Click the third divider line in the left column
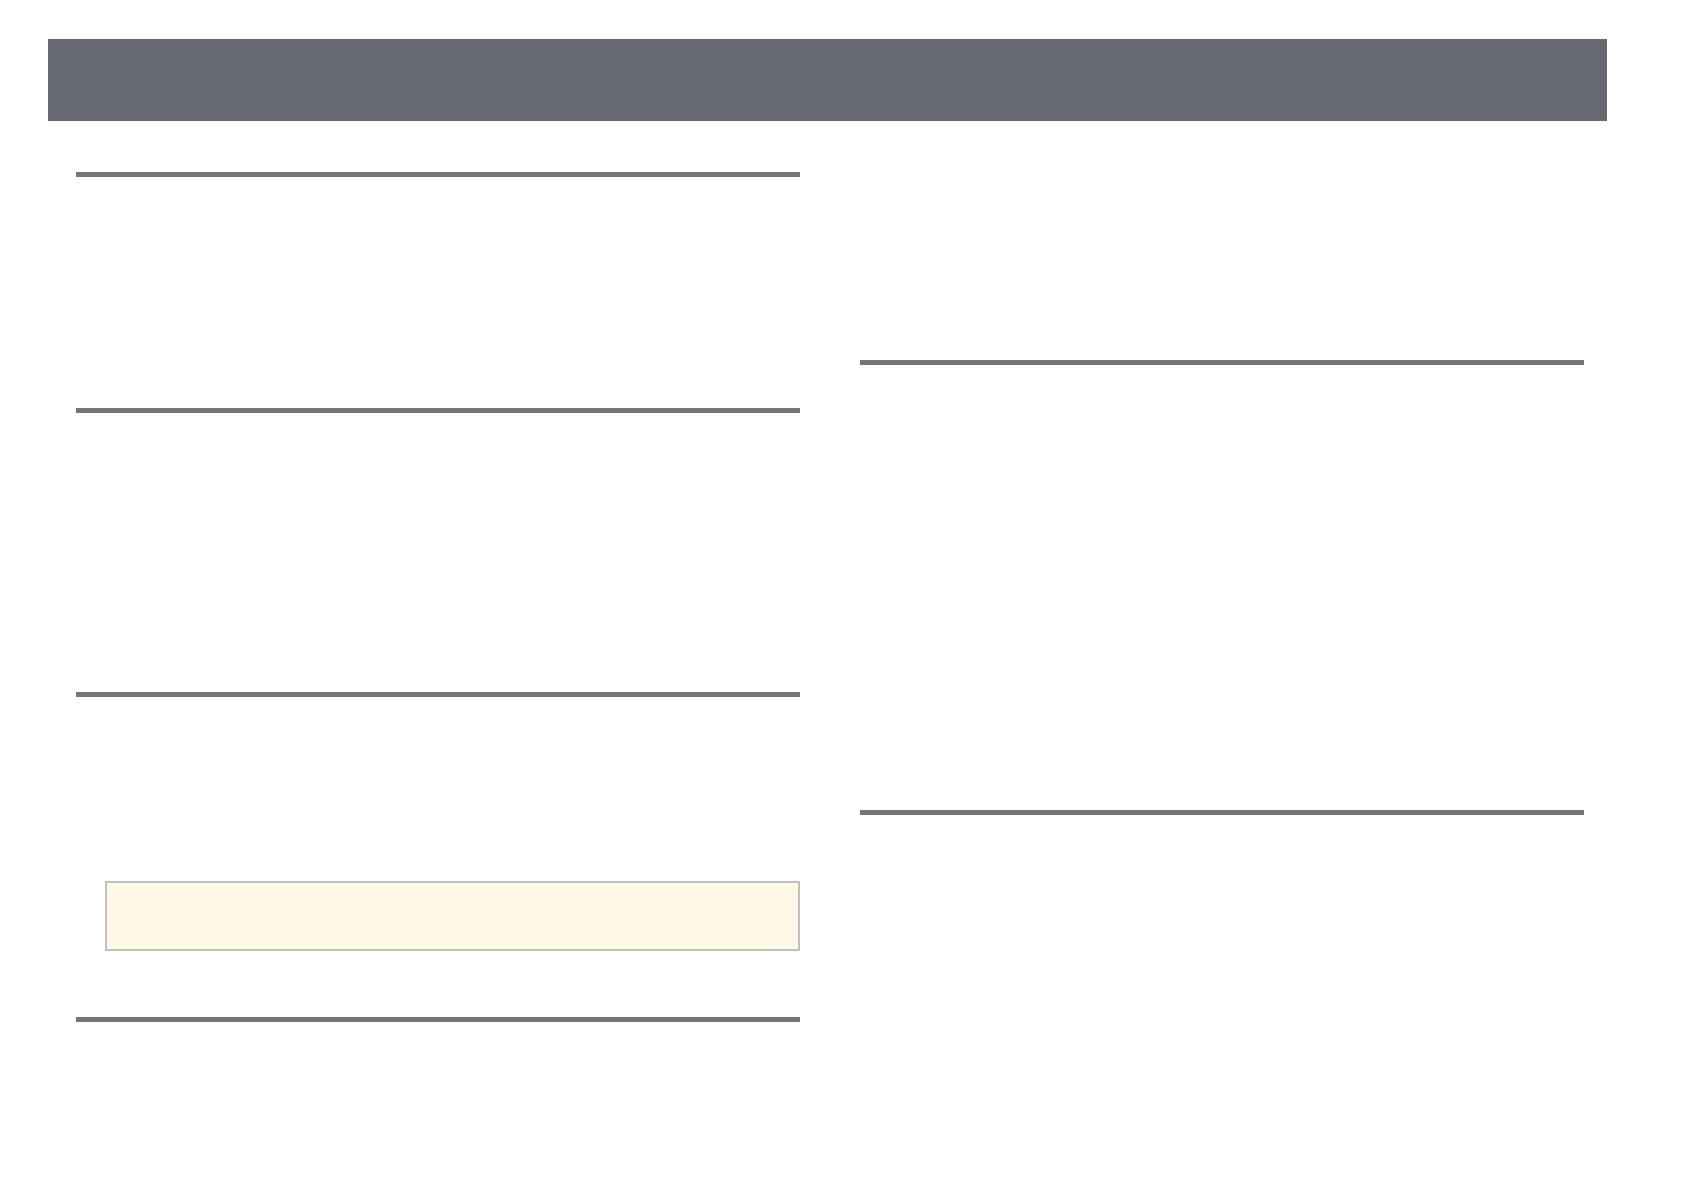The image size is (1684, 1190). click(437, 694)
